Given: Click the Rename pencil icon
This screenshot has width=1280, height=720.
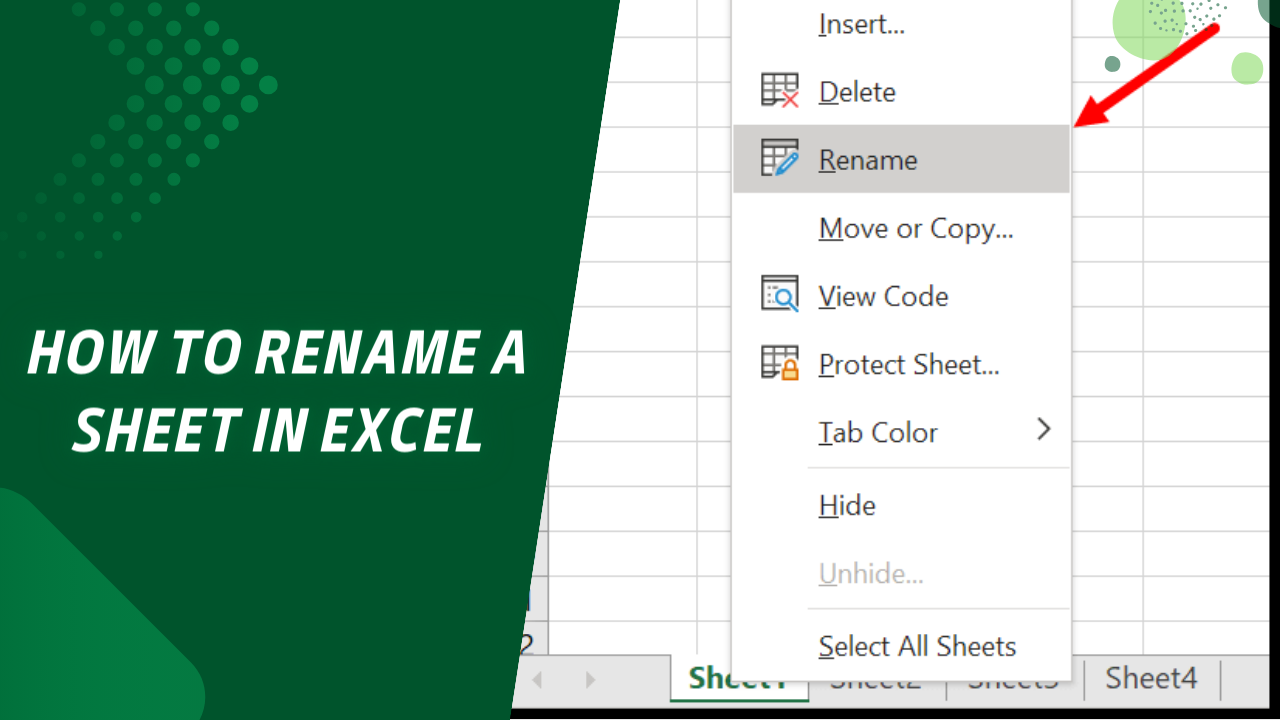Looking at the screenshot, I should coord(779,158).
